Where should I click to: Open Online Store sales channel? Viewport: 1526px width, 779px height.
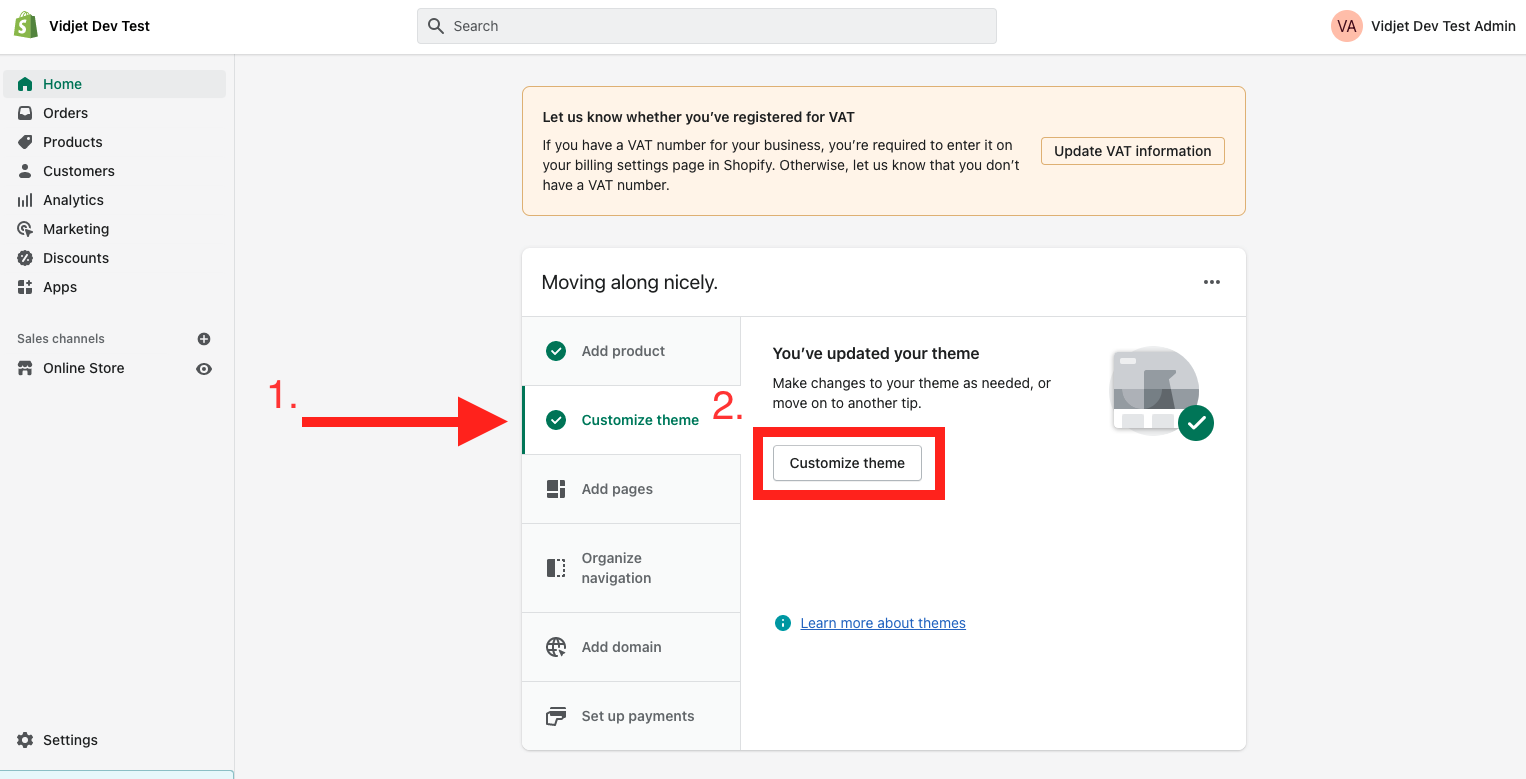(84, 368)
